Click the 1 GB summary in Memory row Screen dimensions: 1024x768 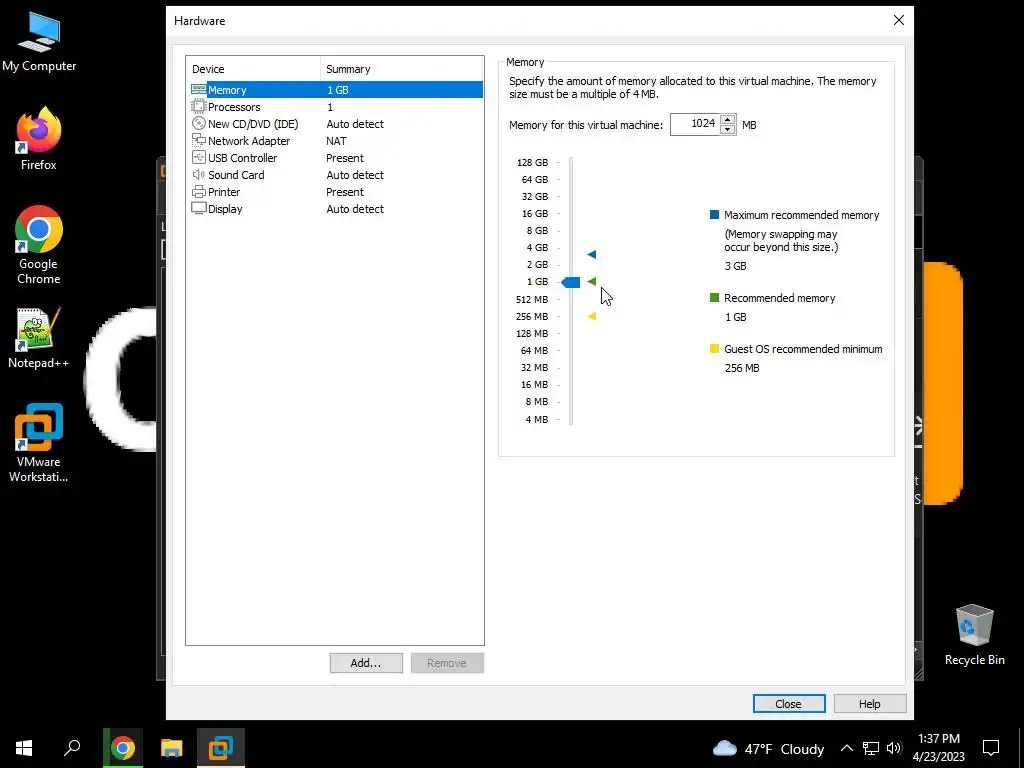[338, 89]
